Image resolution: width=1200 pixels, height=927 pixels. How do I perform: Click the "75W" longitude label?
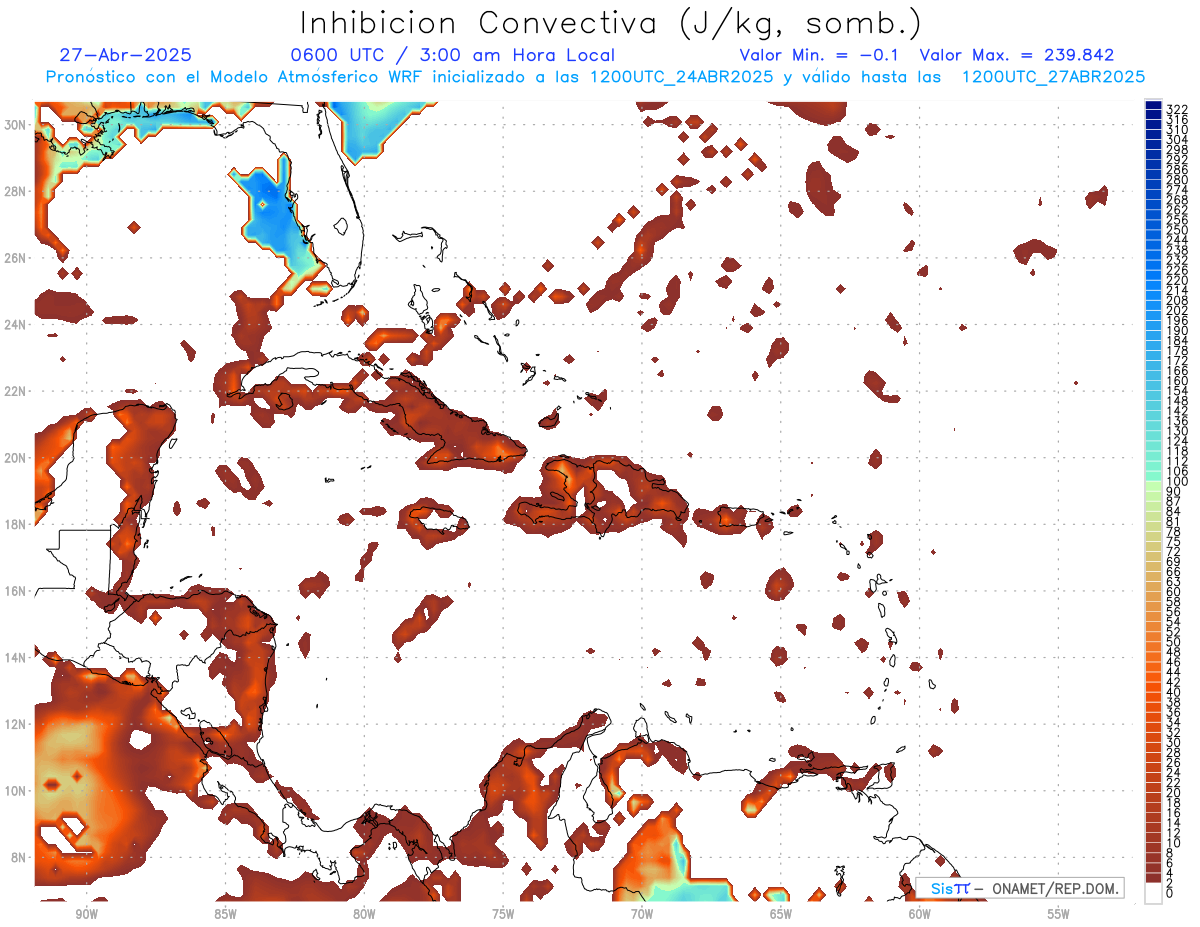(503, 914)
